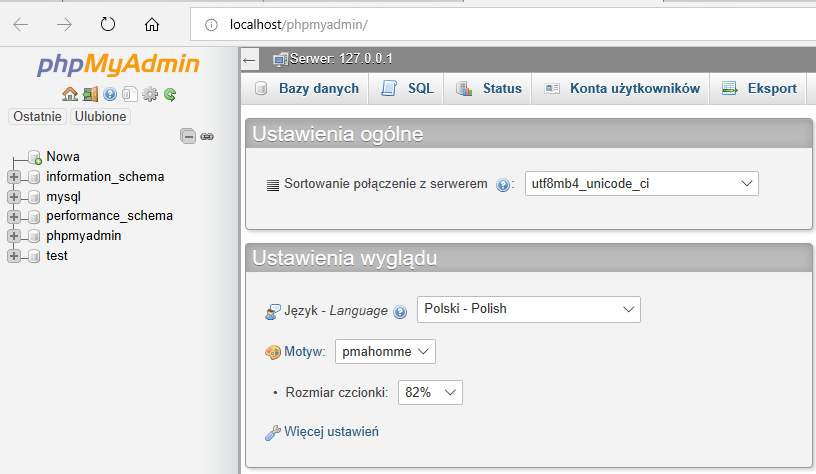Open the mysql database

click(x=63, y=197)
